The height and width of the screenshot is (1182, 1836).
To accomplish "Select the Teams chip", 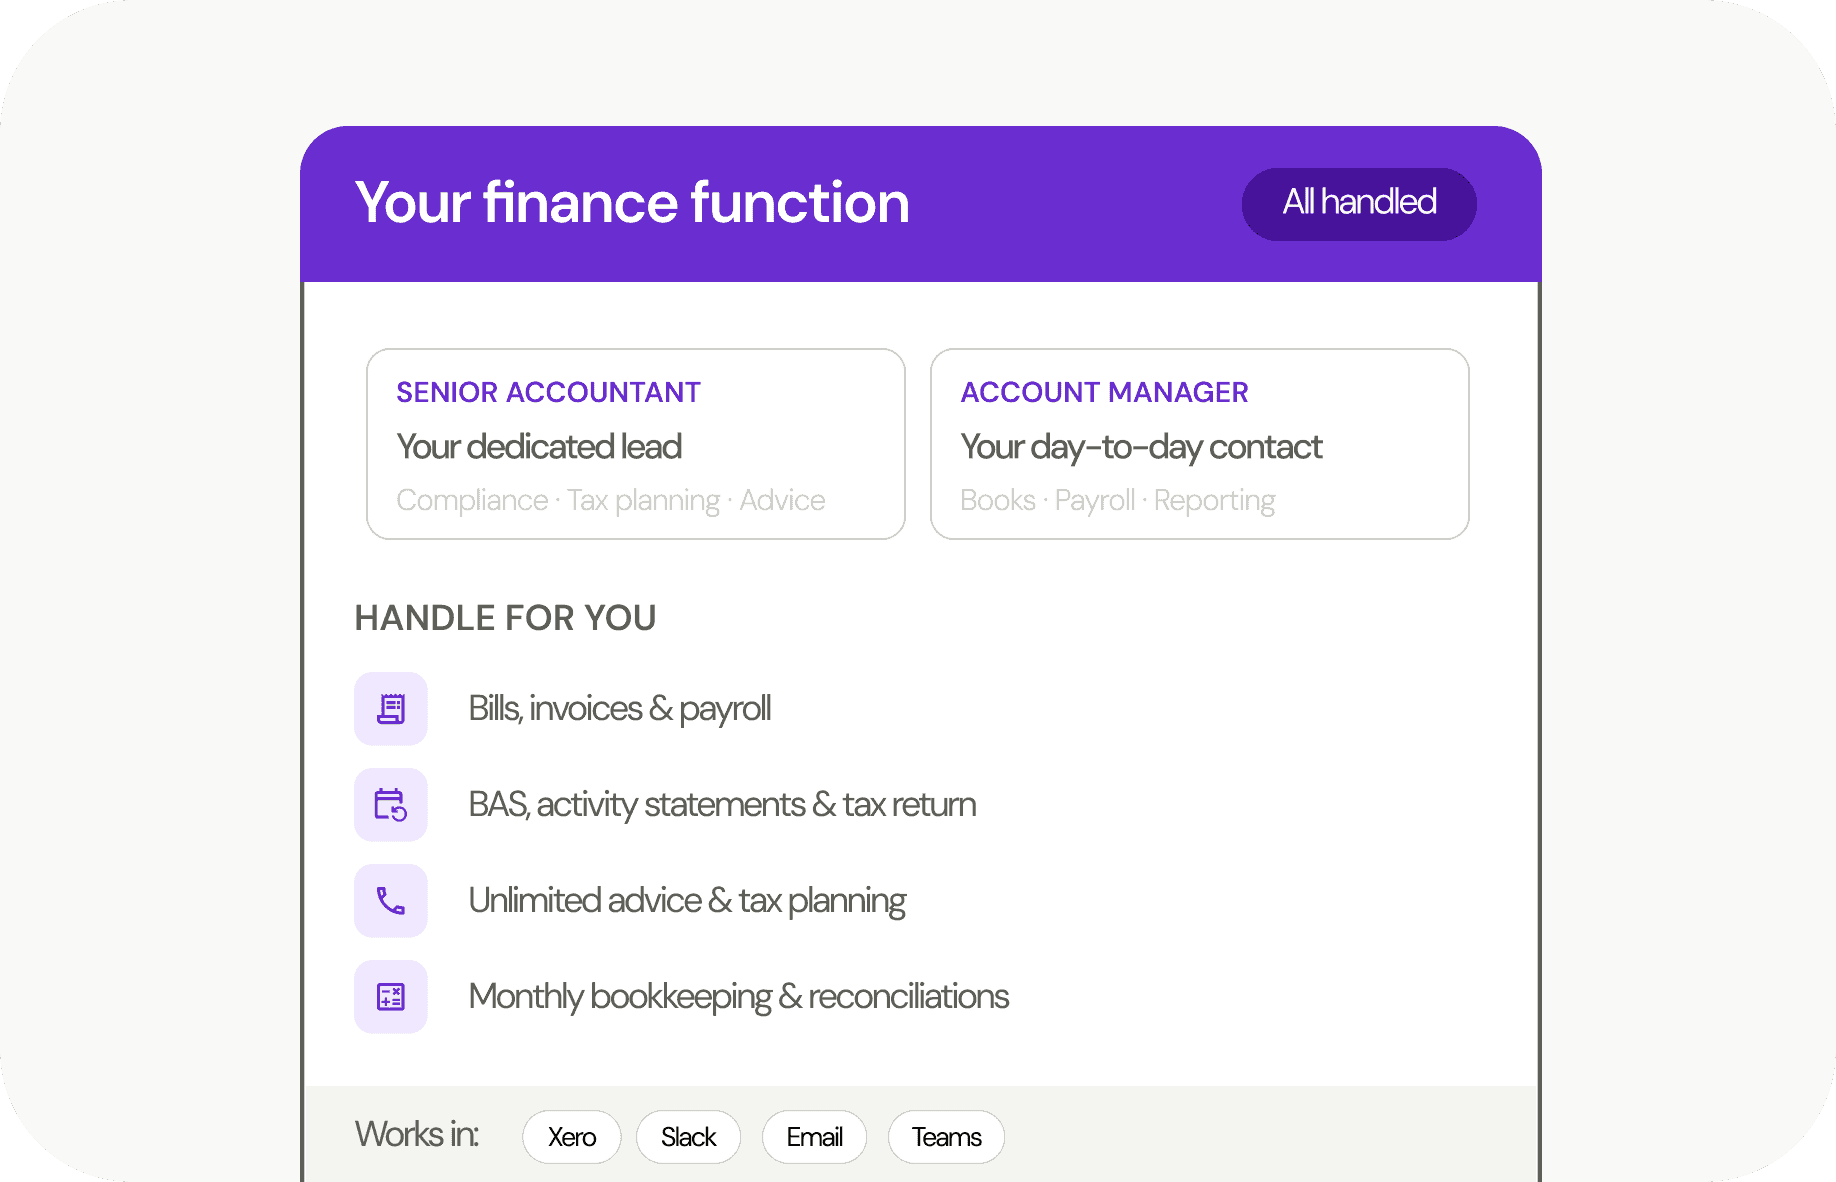I will click(946, 1137).
